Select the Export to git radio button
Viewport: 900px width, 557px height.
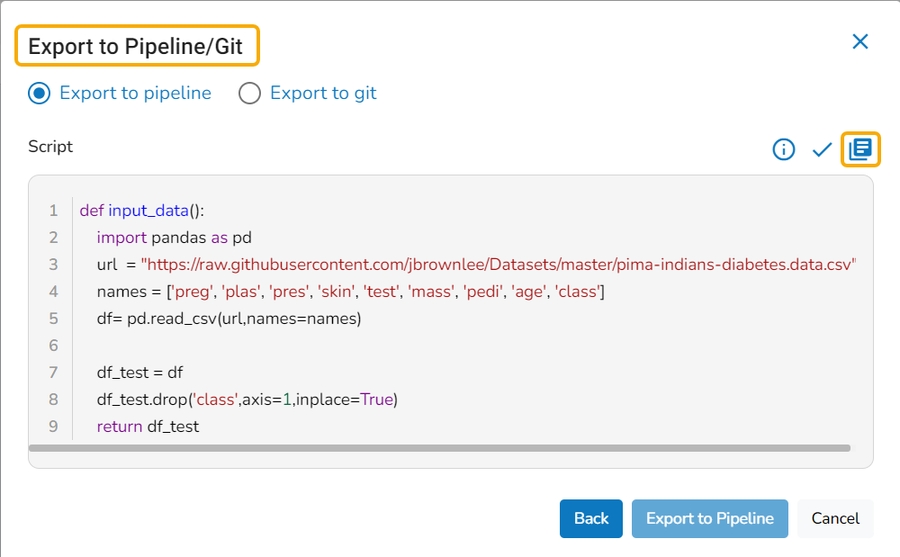point(250,94)
